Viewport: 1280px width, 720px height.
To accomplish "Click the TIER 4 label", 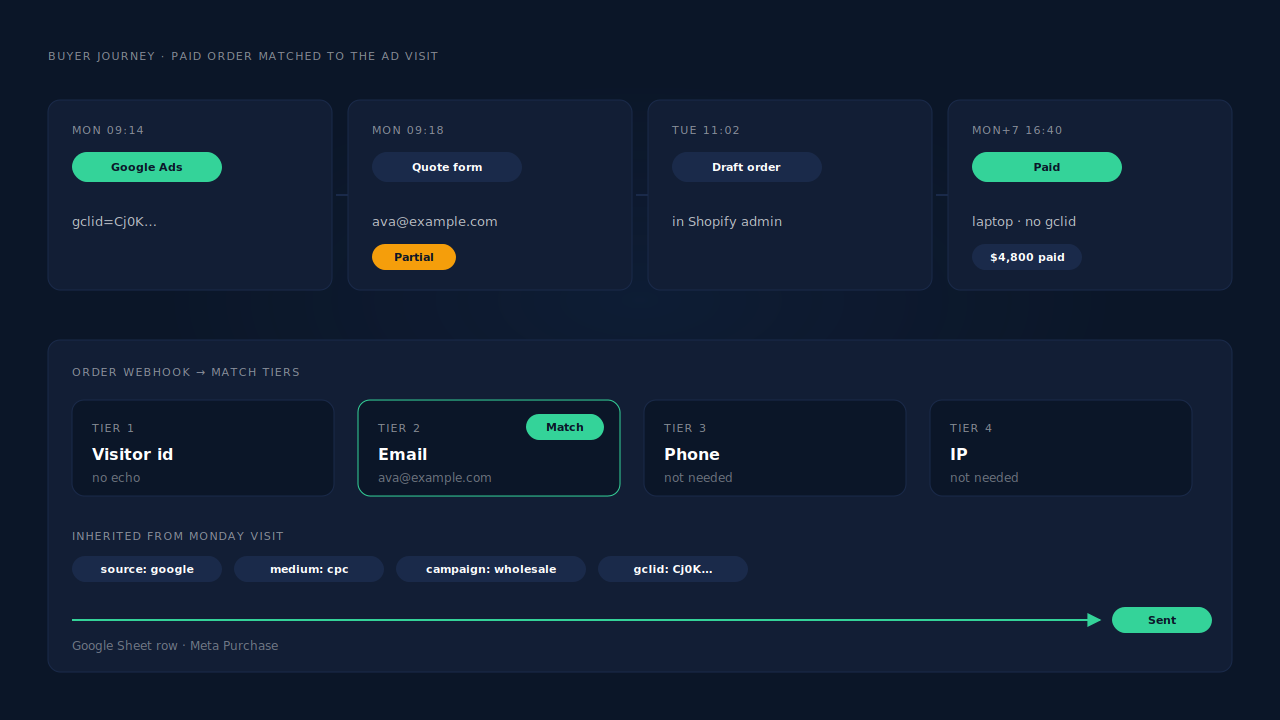I will (971, 428).
